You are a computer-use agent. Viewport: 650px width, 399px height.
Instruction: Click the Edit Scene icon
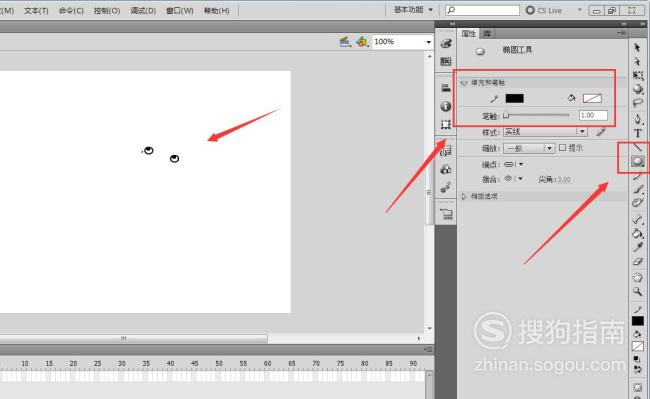pos(345,41)
